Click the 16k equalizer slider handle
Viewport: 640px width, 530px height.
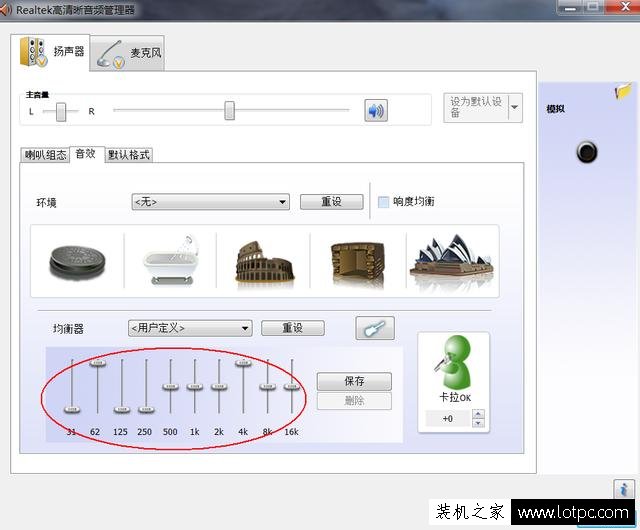pyautogui.click(x=292, y=386)
